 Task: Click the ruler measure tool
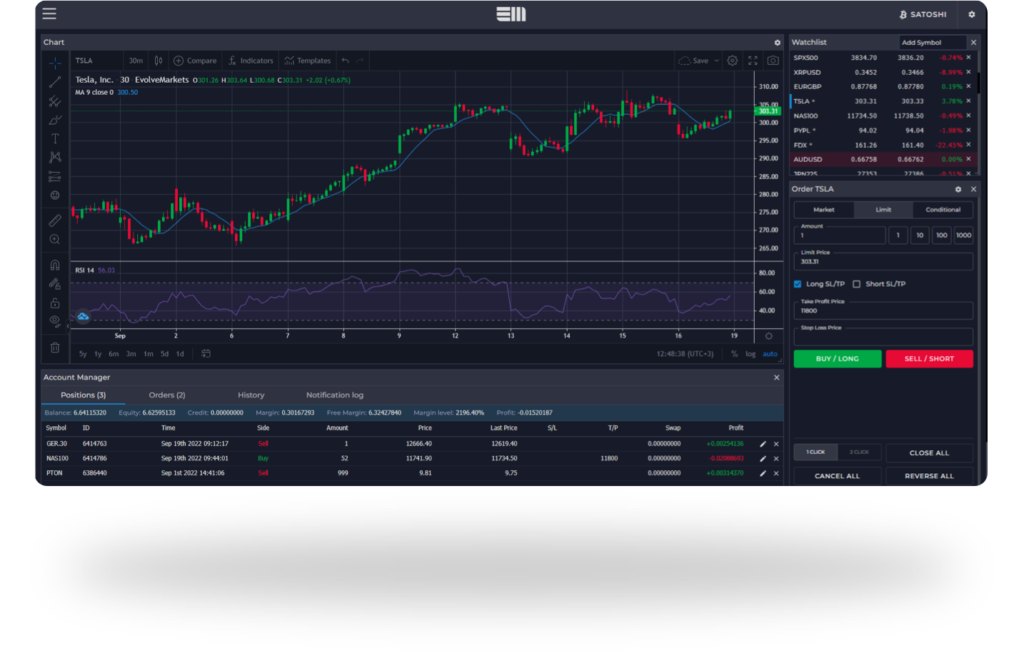click(55, 219)
